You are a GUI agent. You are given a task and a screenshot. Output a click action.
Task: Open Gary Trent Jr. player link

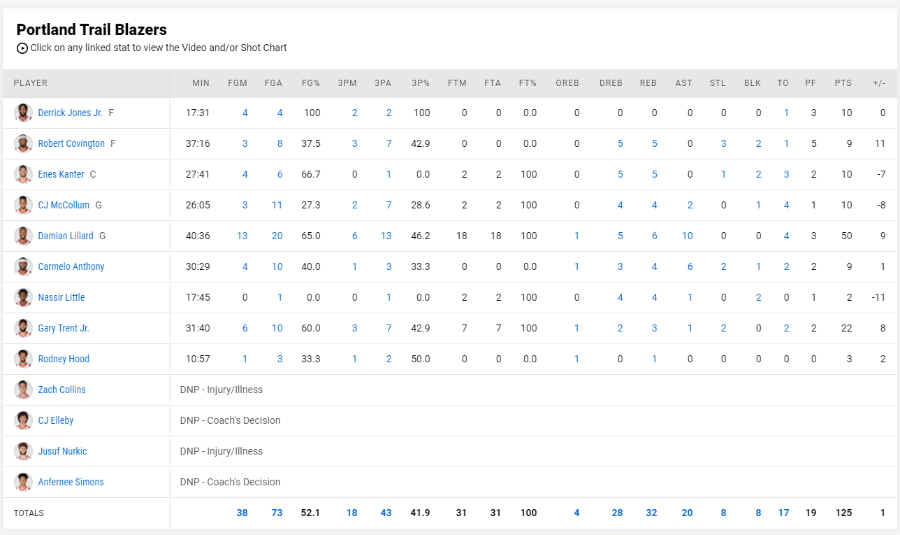[64, 328]
